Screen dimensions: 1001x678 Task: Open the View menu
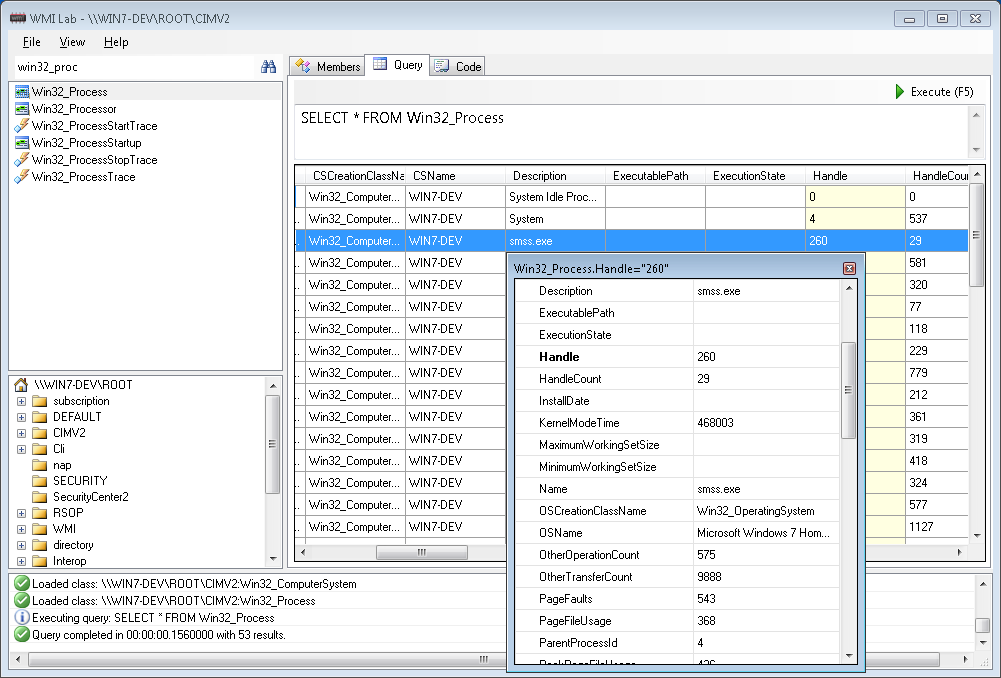72,42
